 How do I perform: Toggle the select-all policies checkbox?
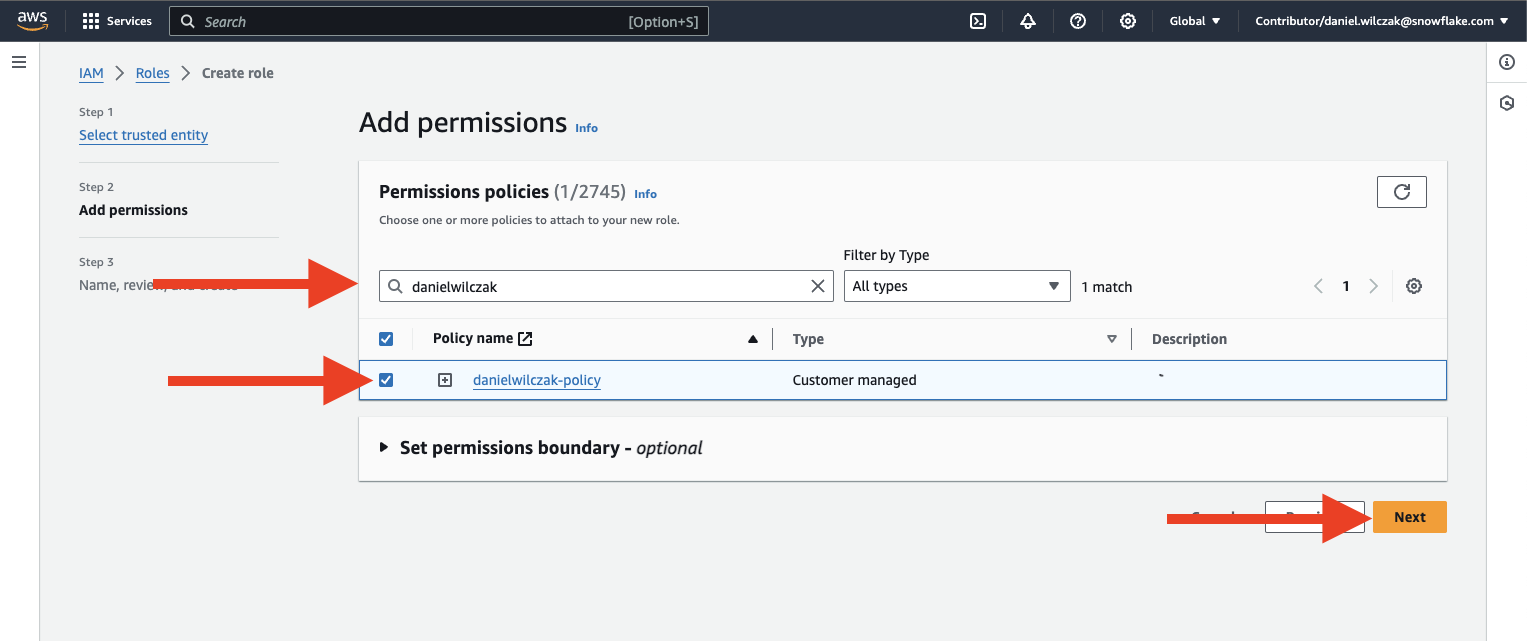(387, 339)
